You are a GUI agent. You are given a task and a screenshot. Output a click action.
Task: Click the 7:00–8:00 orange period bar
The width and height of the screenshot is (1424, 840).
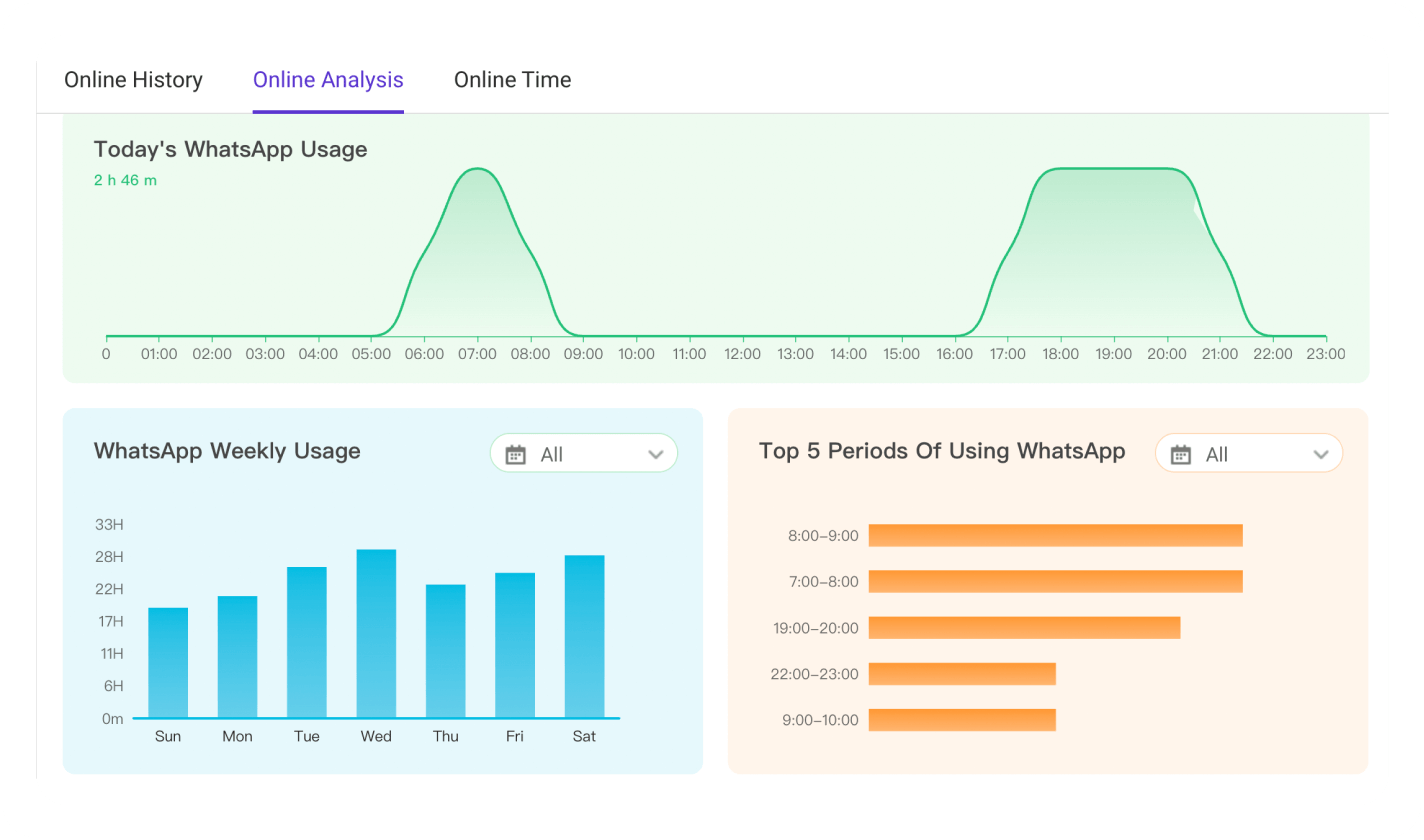click(x=1056, y=581)
